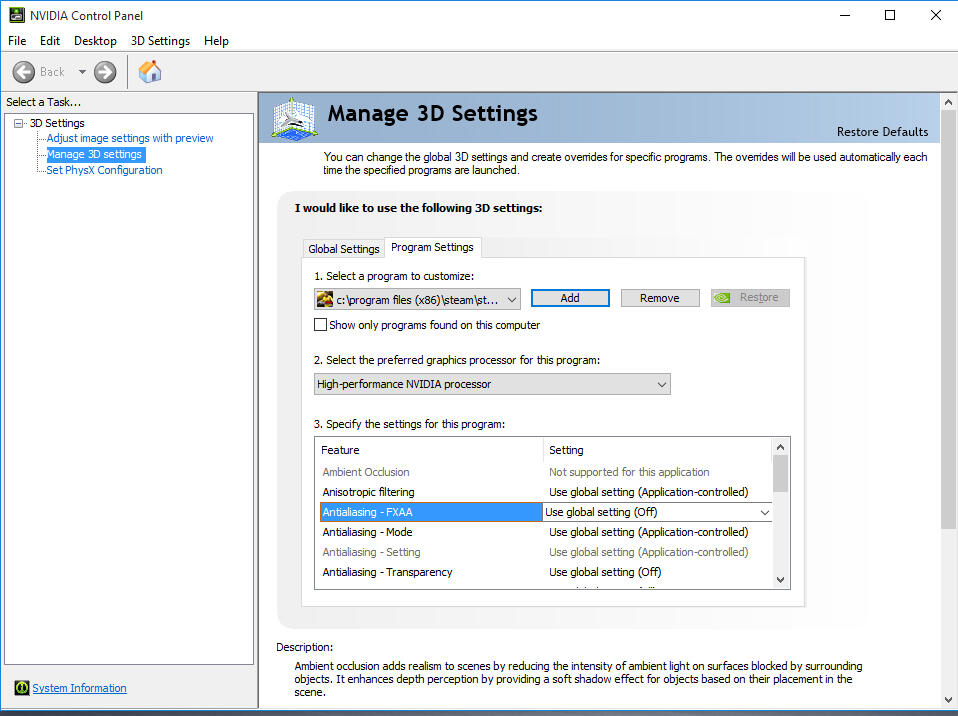Click the NVIDIA Control Panel title bar icon
958x716 pixels.
[x=15, y=14]
